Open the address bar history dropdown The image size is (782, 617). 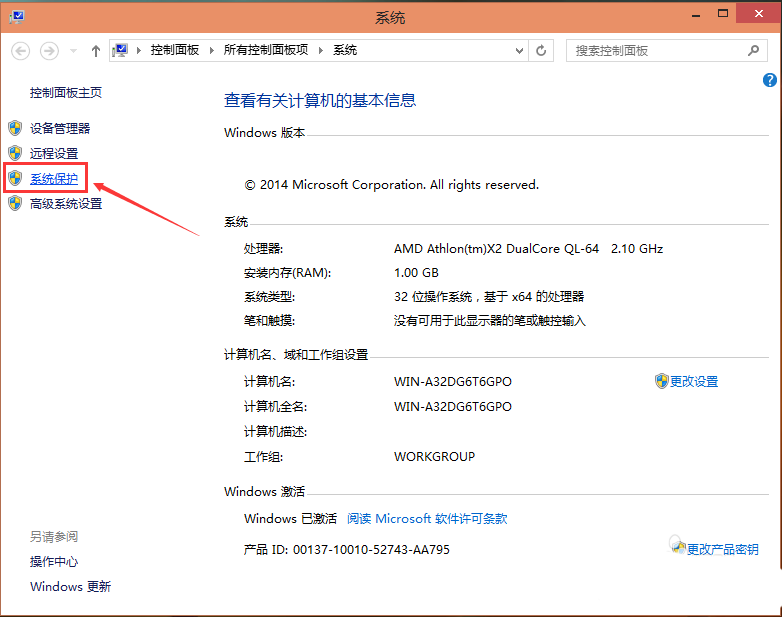point(519,51)
